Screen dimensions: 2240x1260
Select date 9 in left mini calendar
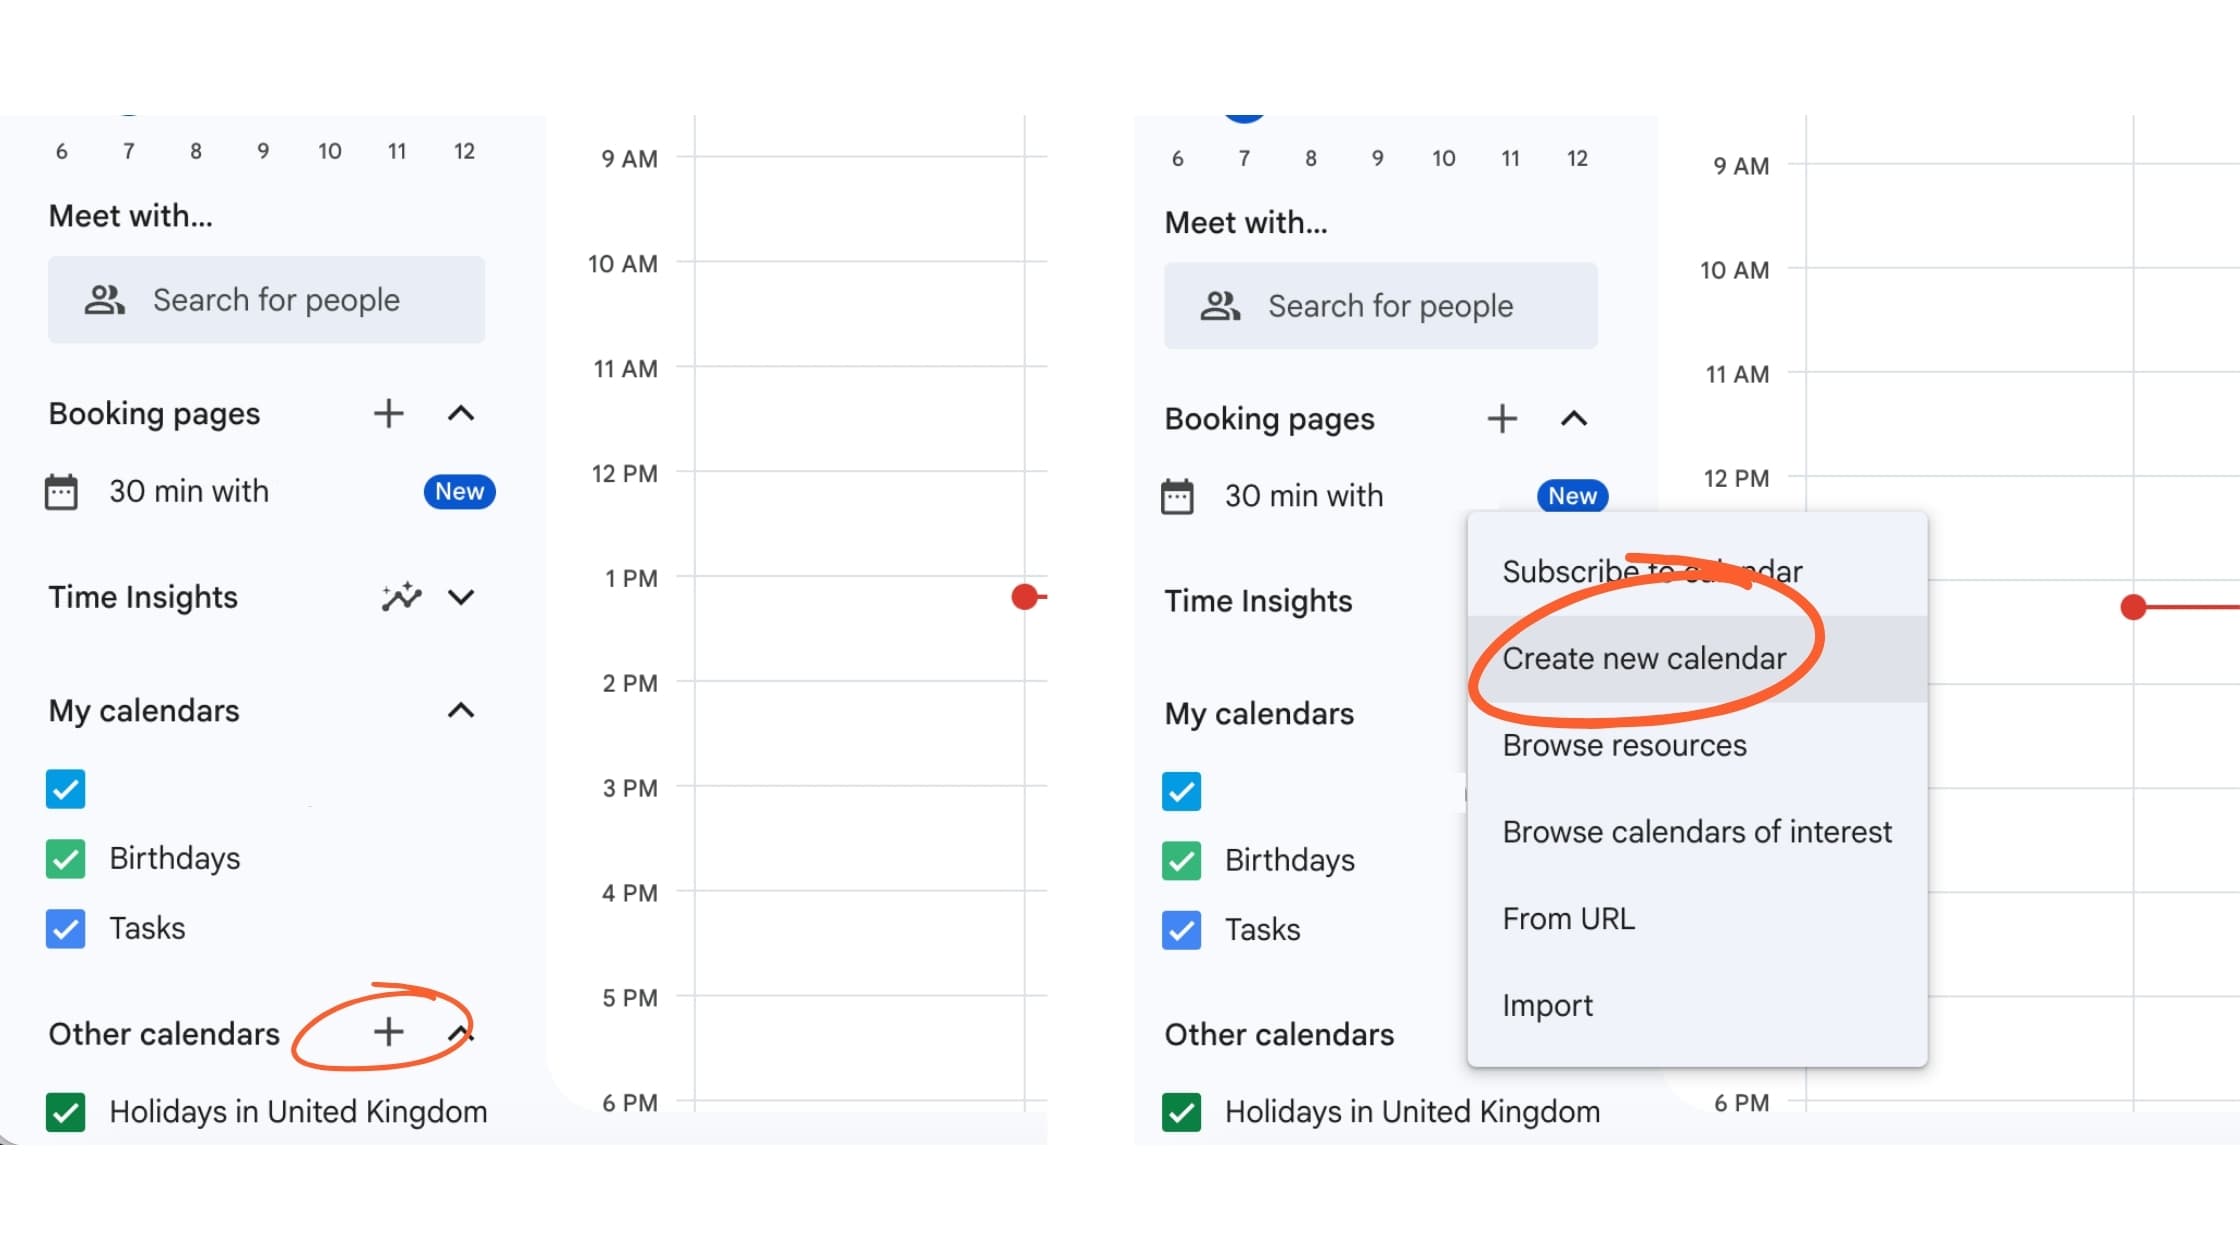point(263,151)
